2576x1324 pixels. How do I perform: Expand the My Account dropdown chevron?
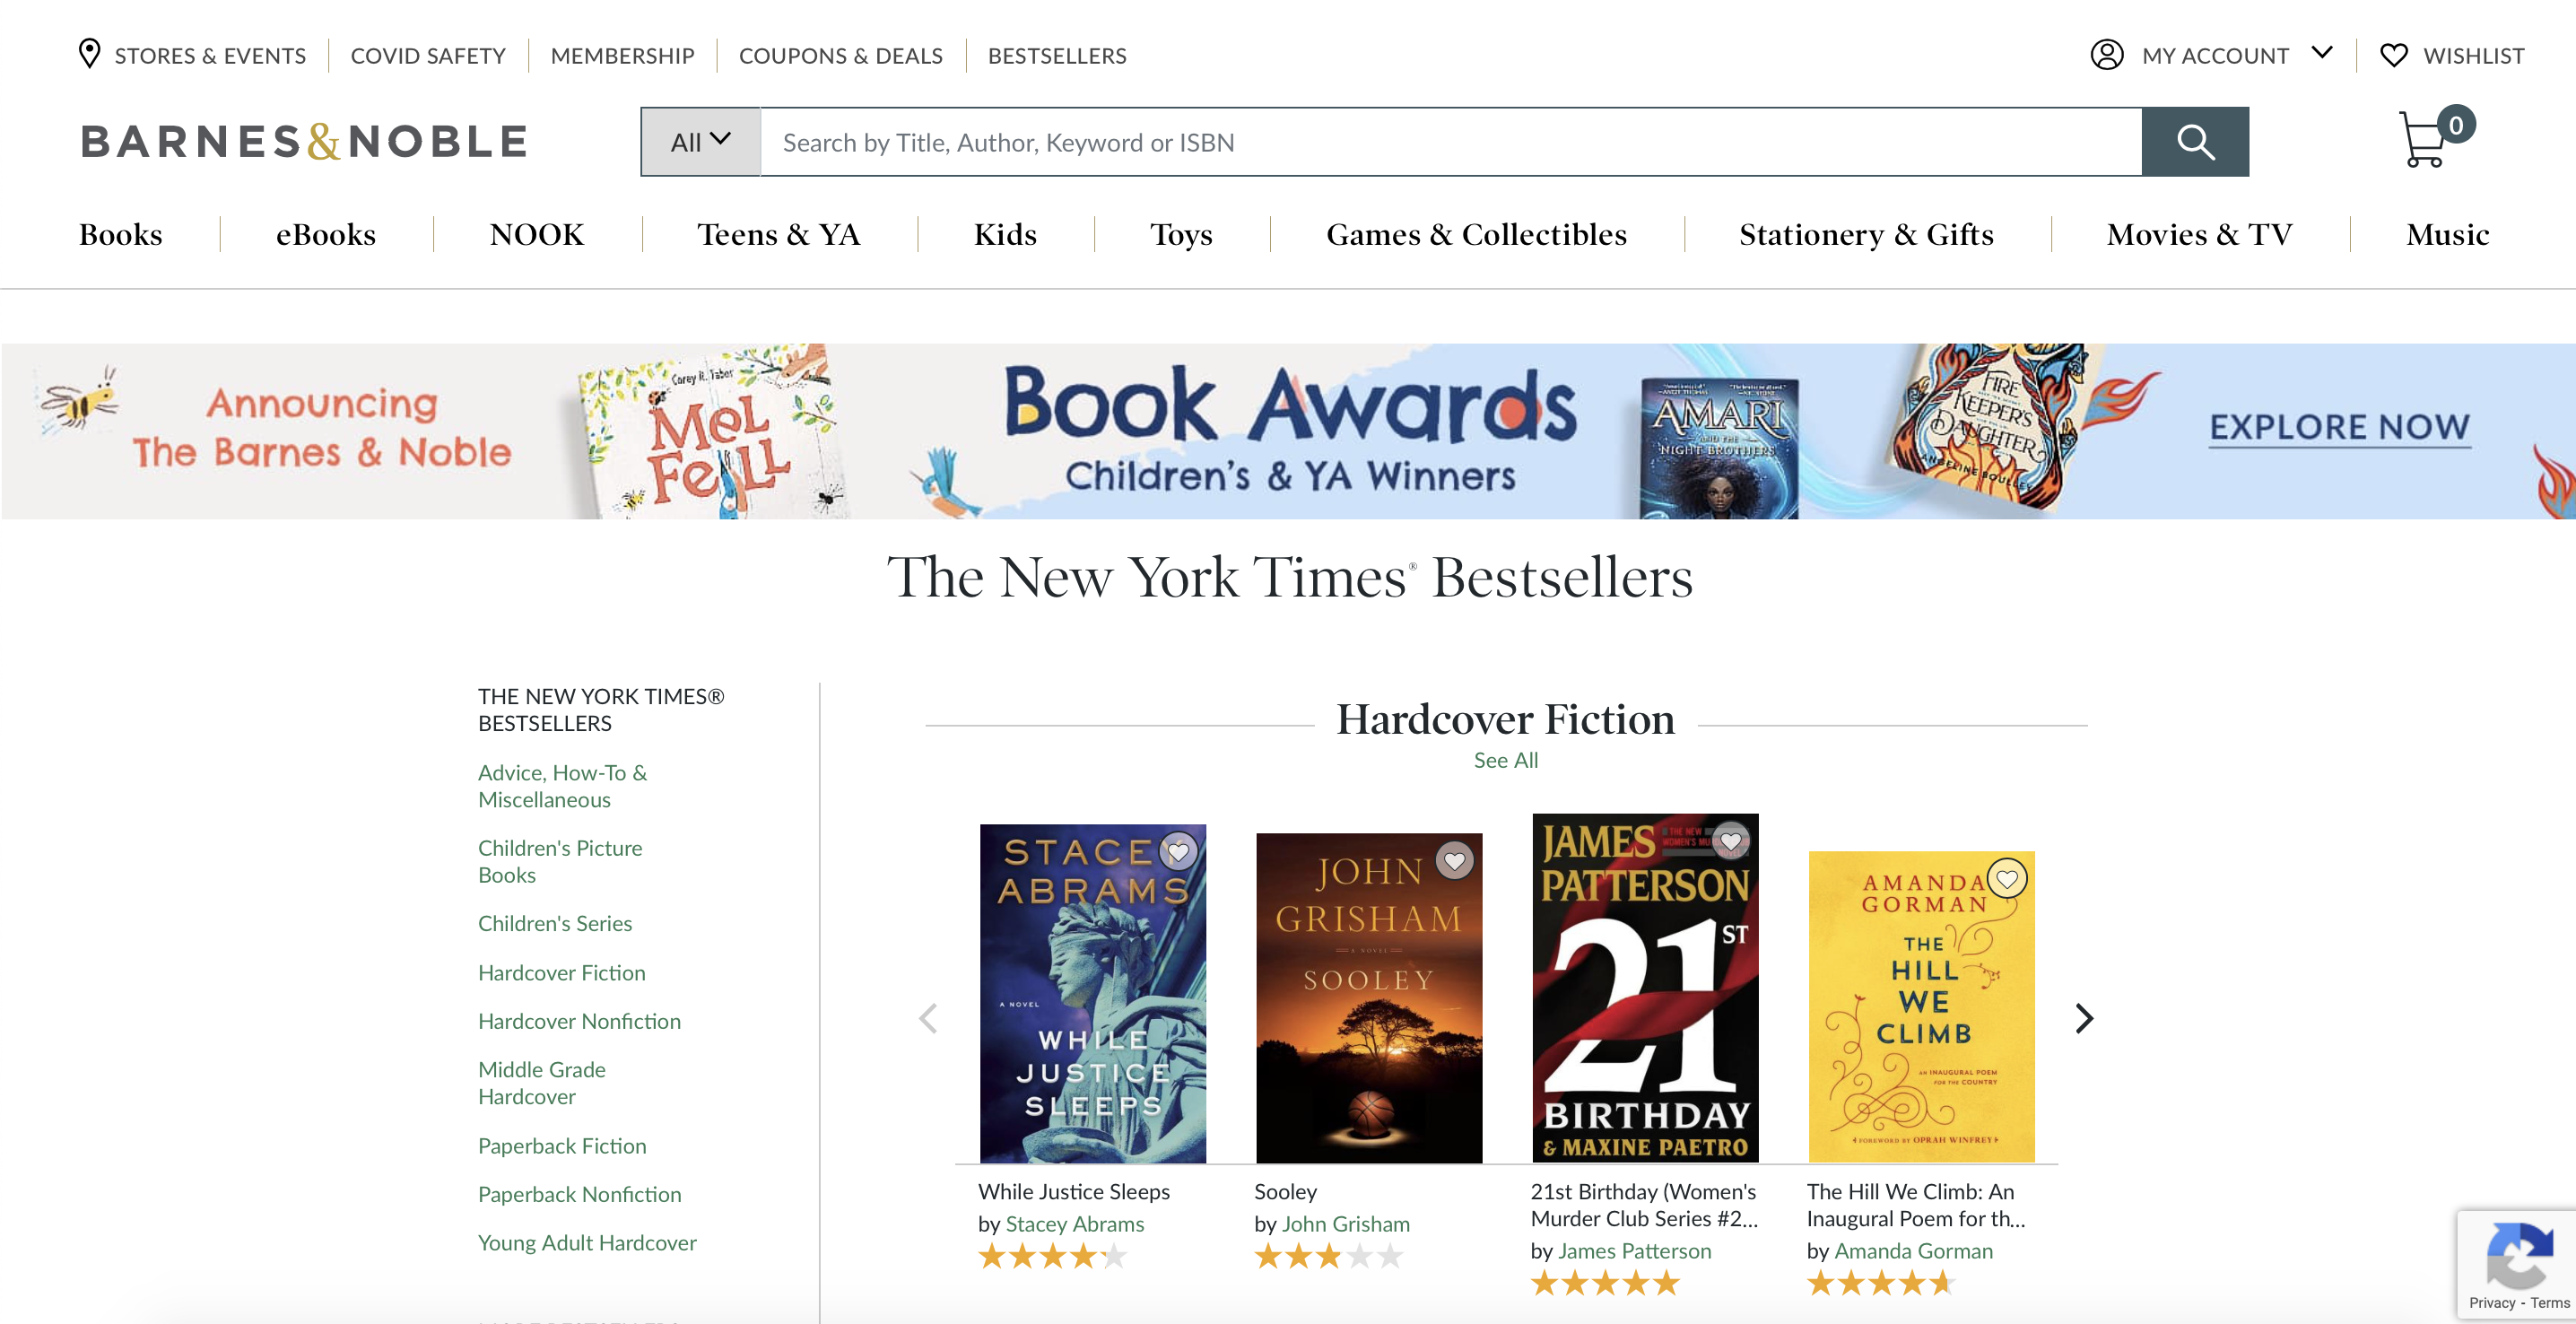point(2322,53)
